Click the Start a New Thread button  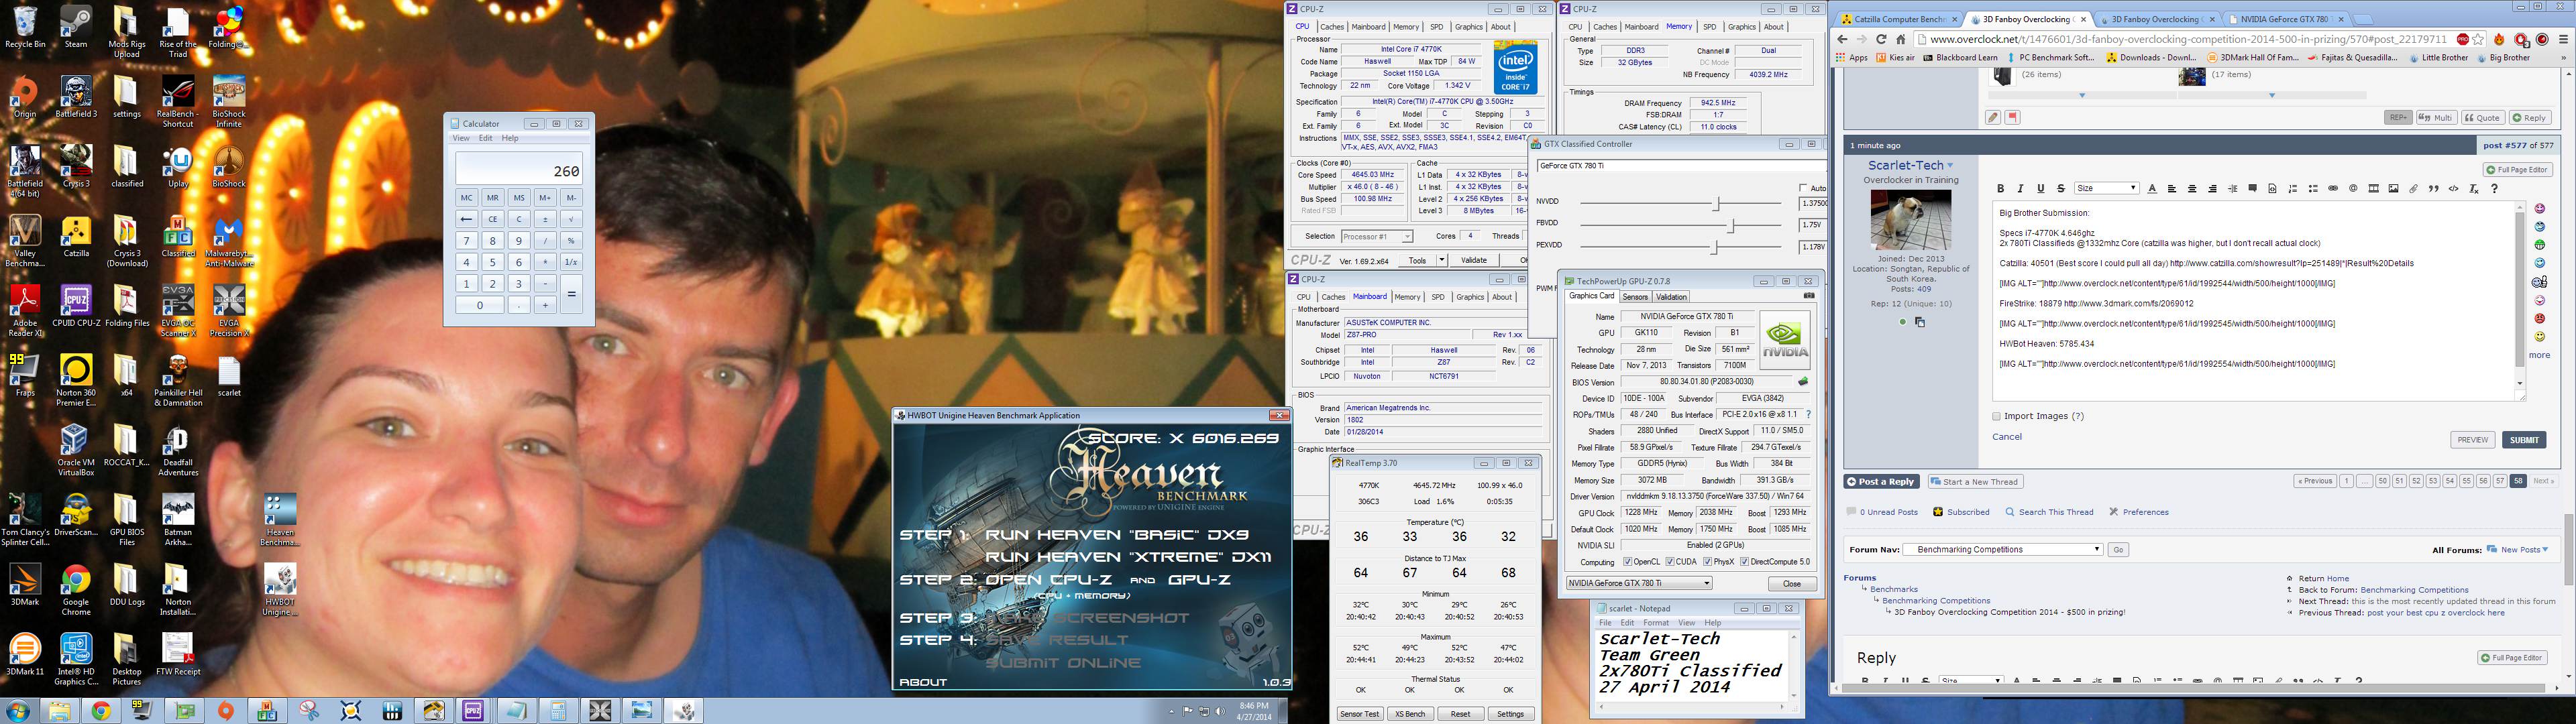1975,482
